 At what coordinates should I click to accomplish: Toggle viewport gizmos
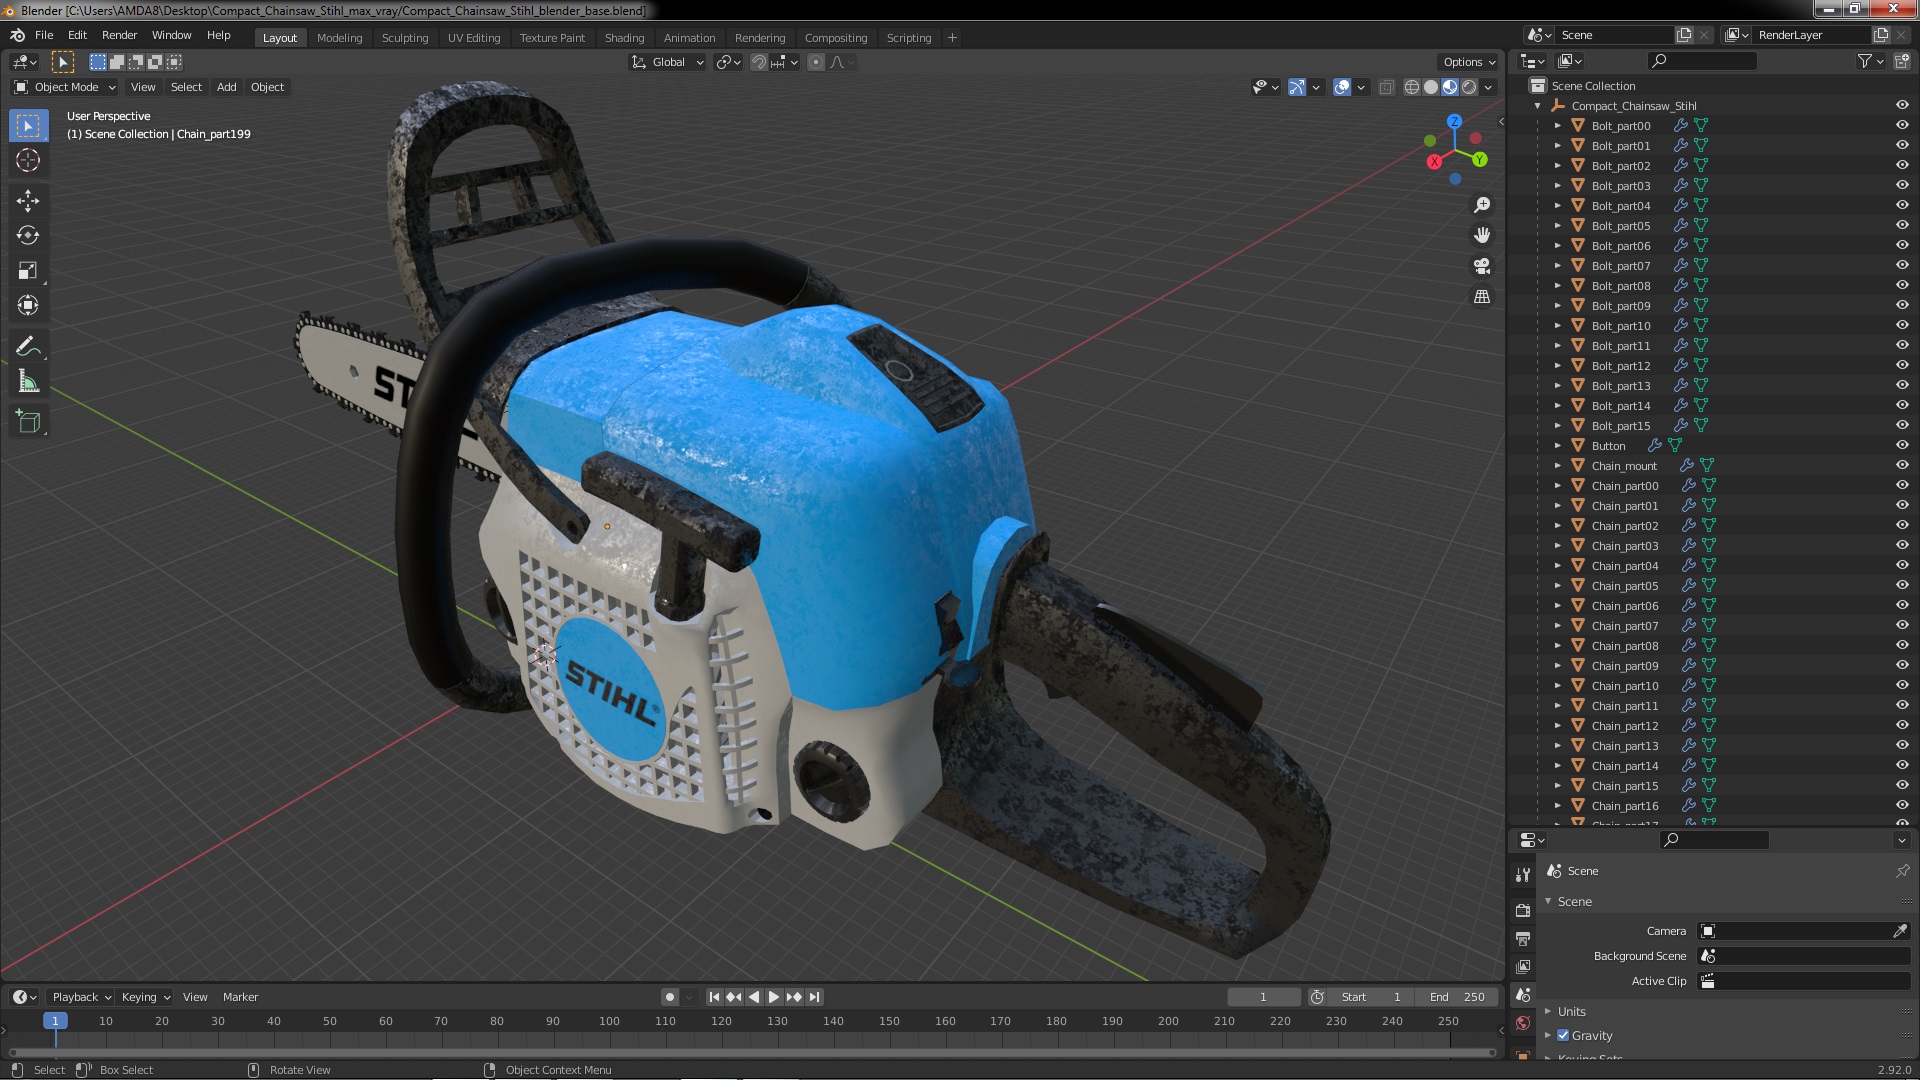tap(1297, 87)
